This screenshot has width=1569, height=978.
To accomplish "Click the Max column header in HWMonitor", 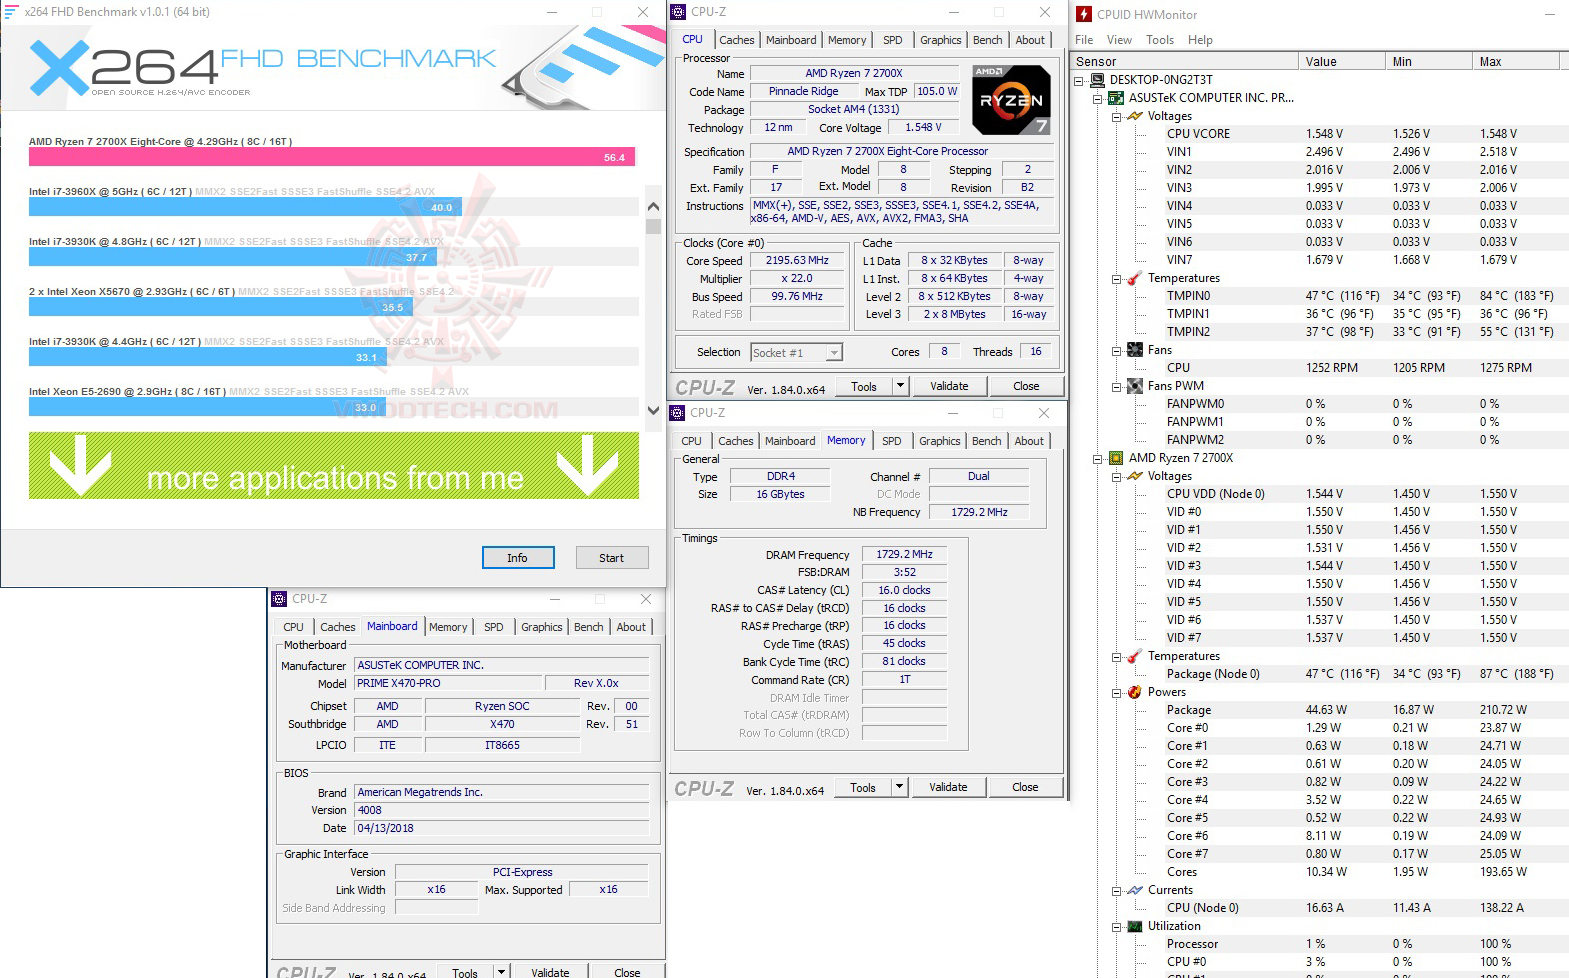I will (1516, 61).
